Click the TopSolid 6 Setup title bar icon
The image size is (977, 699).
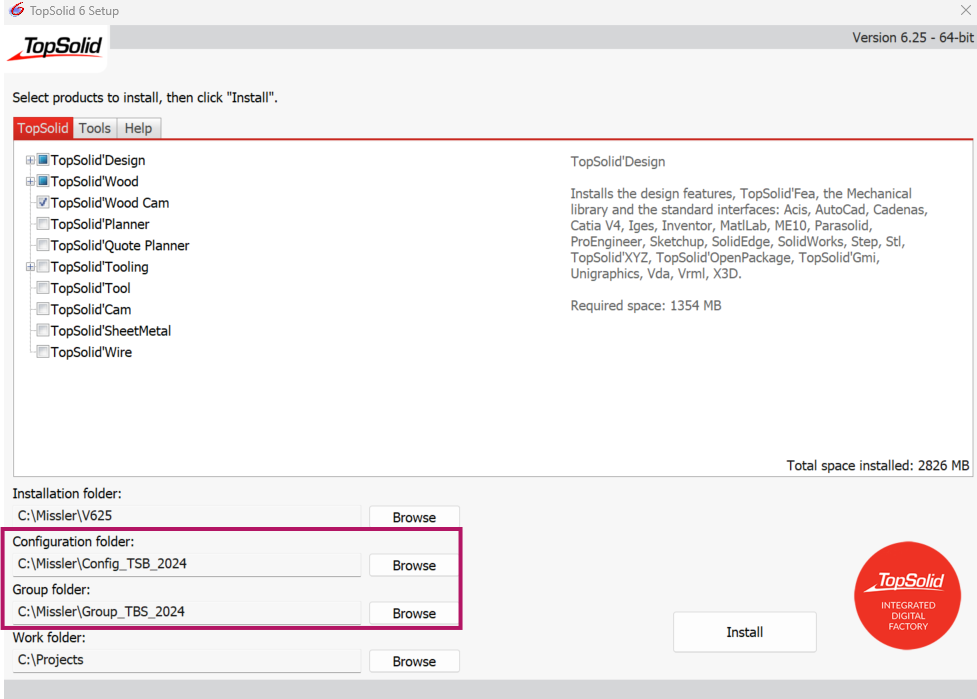16,11
